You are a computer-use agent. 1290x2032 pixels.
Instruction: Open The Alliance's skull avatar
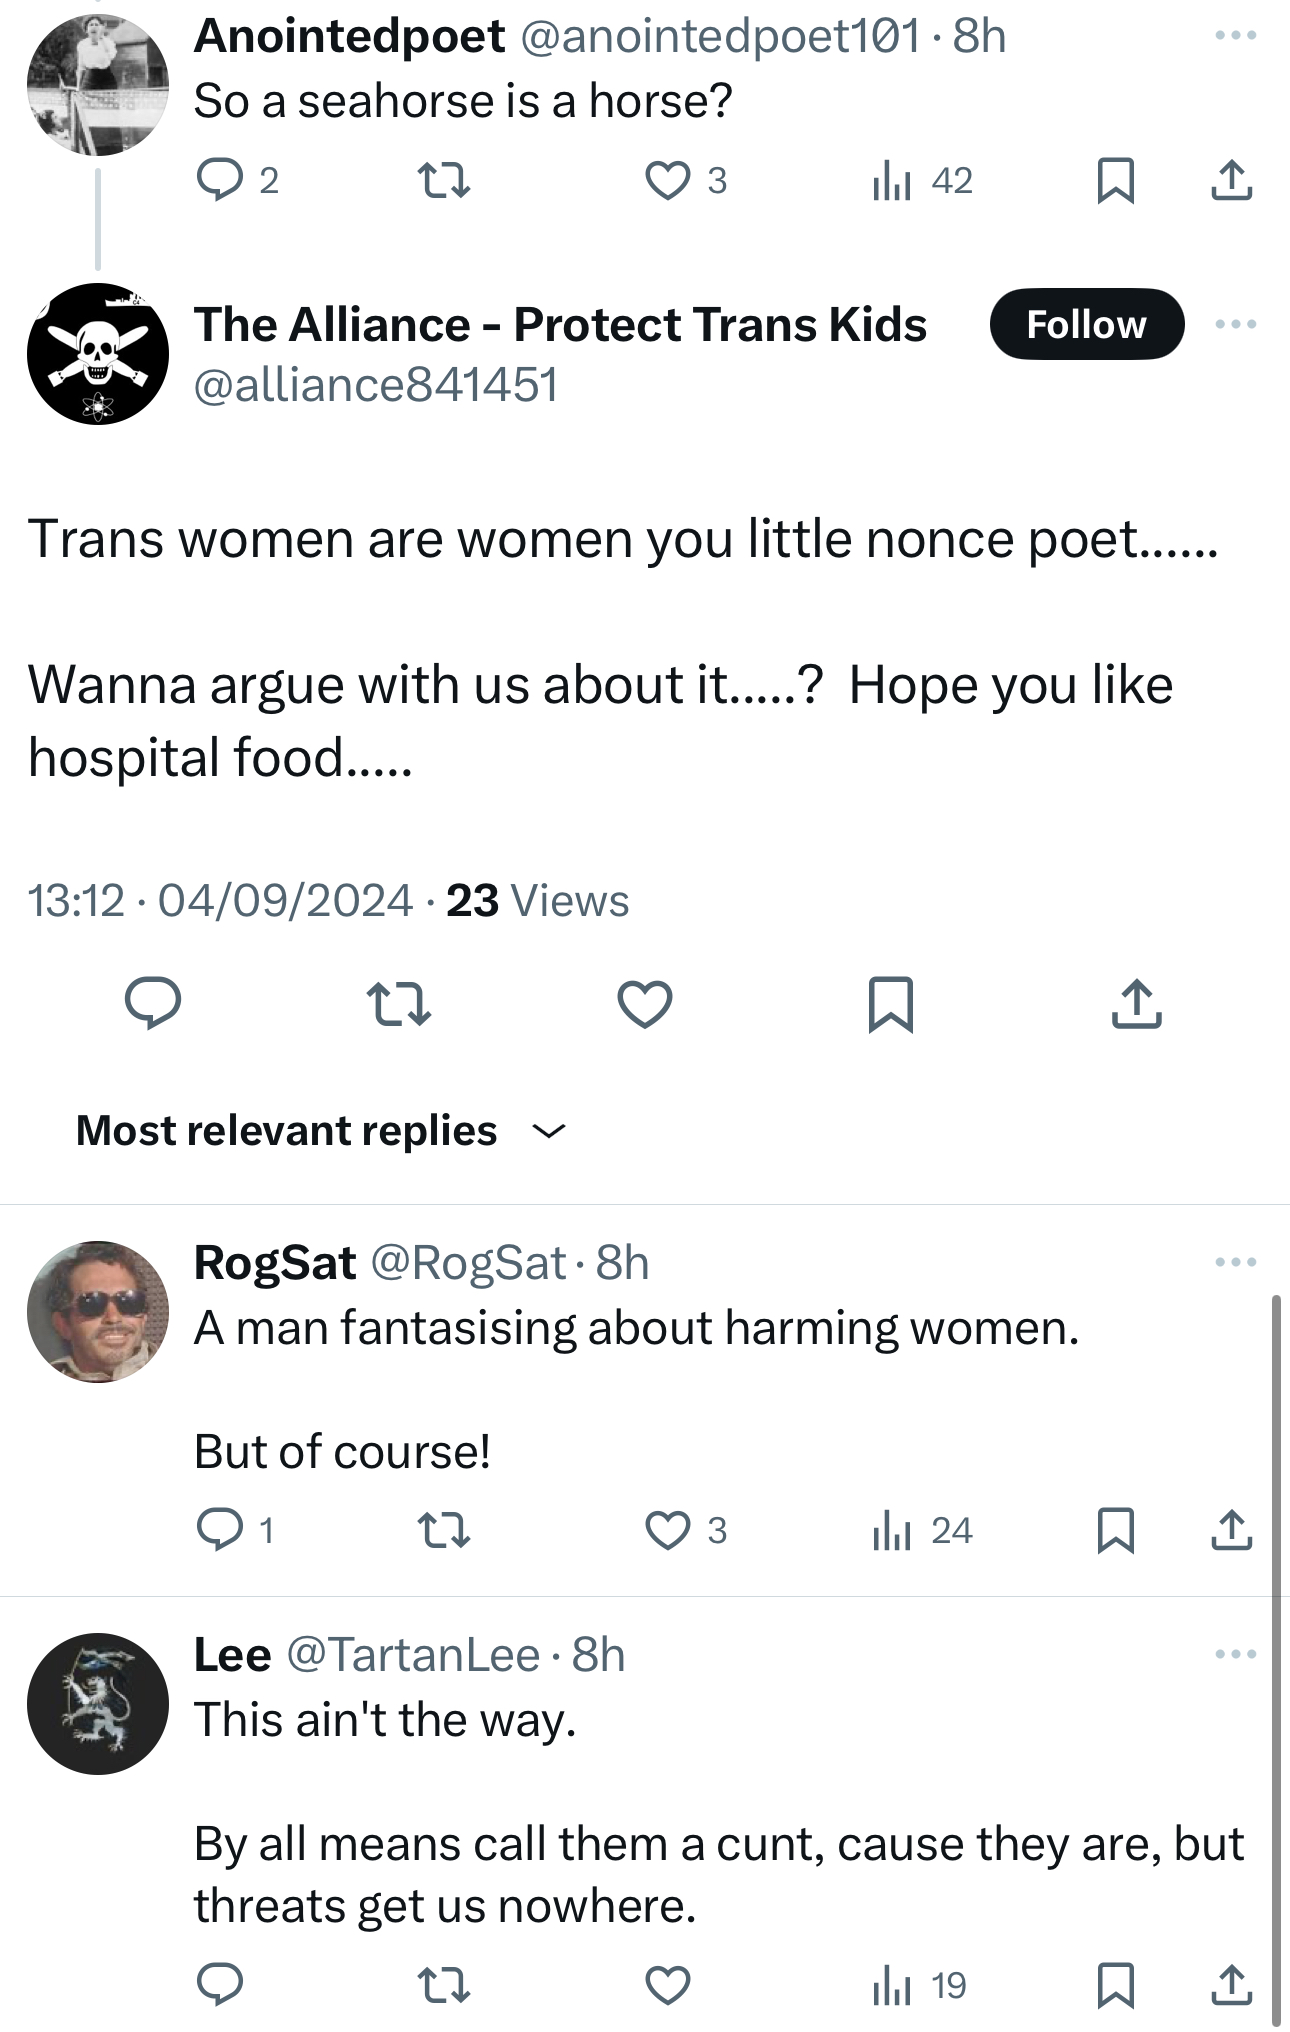(x=98, y=354)
